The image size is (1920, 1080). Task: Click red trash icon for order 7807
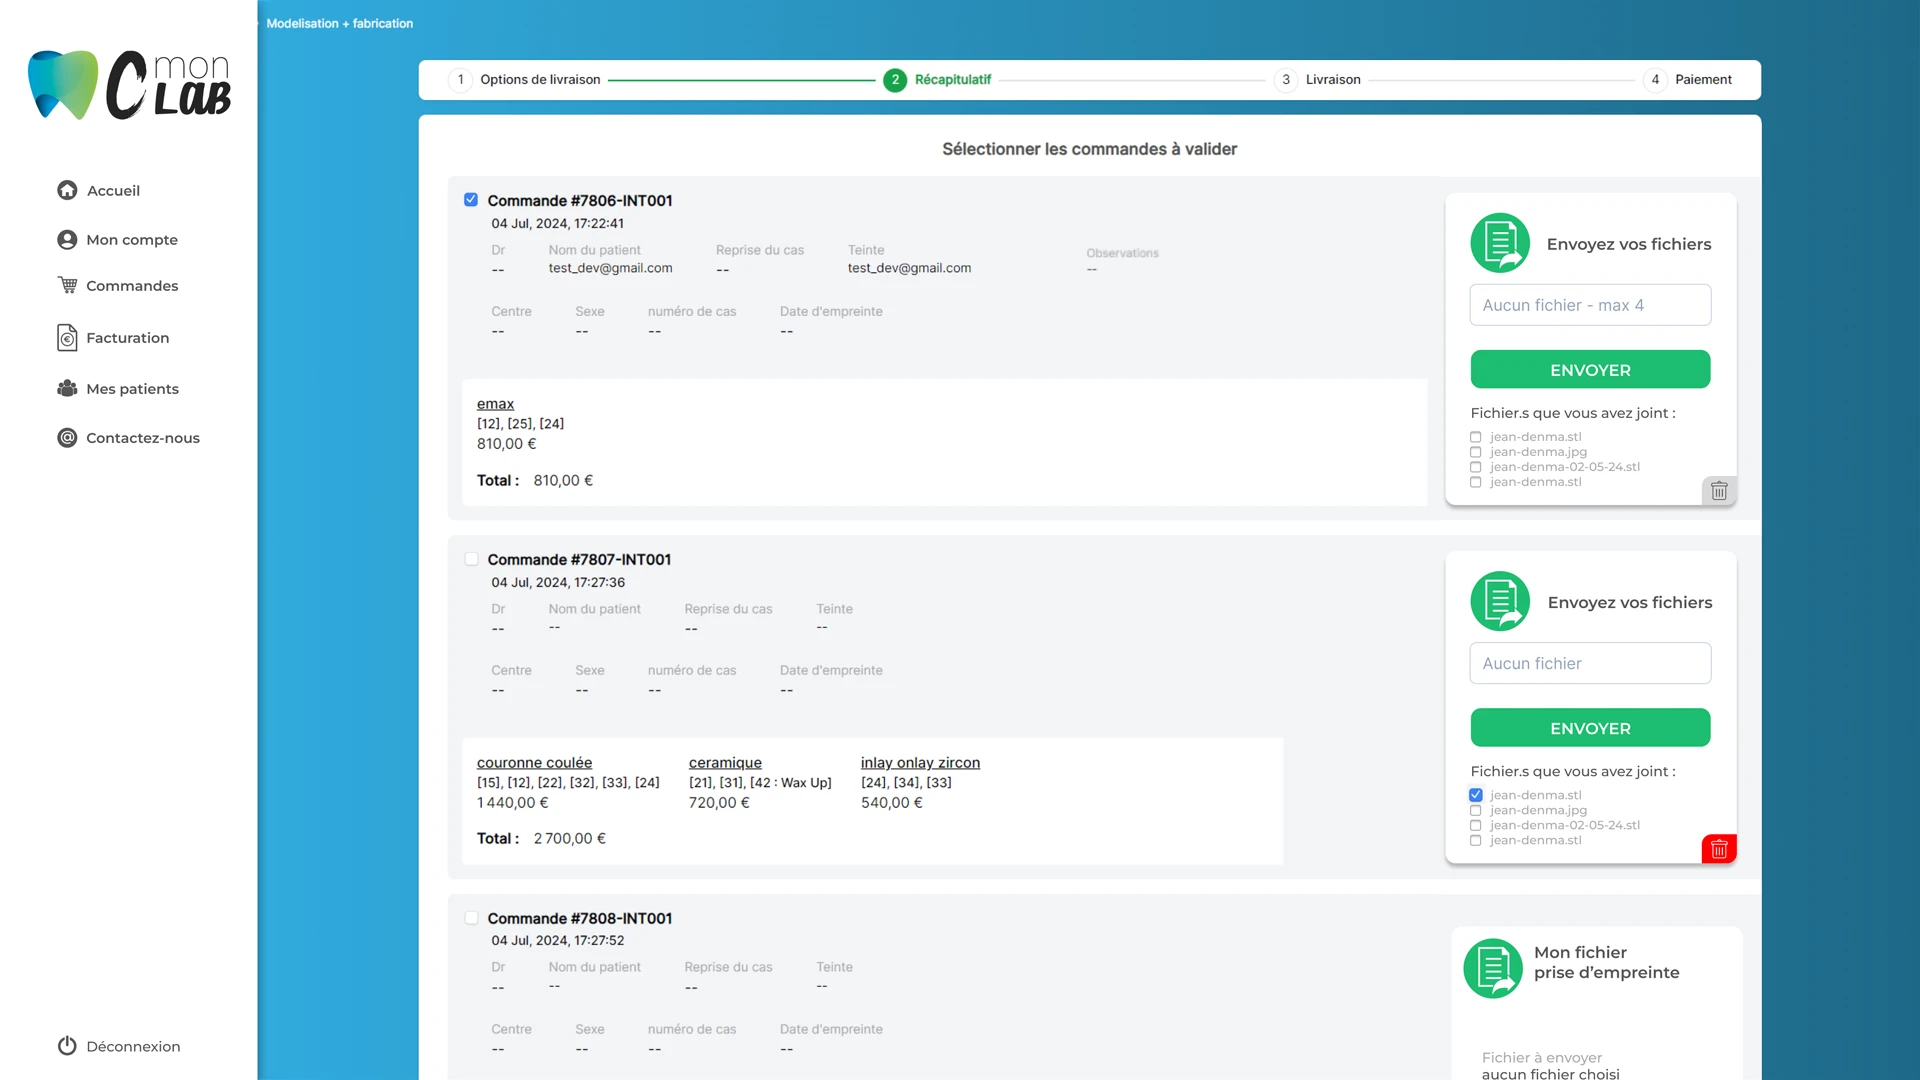pyautogui.click(x=1719, y=849)
